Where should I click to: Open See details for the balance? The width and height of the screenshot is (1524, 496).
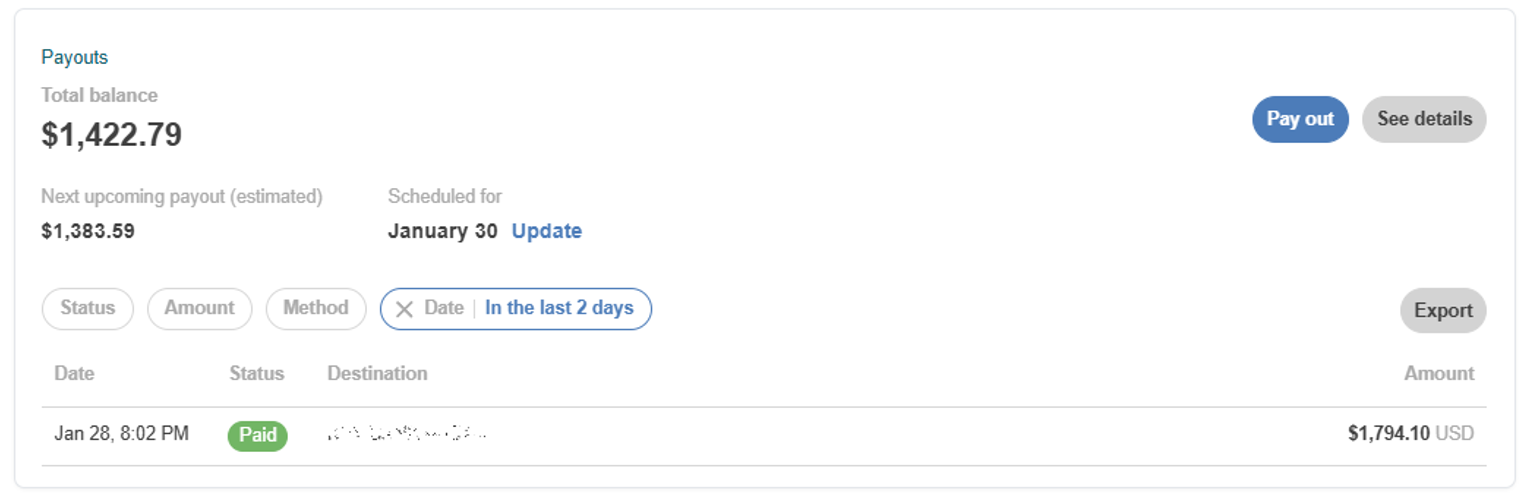(1424, 119)
